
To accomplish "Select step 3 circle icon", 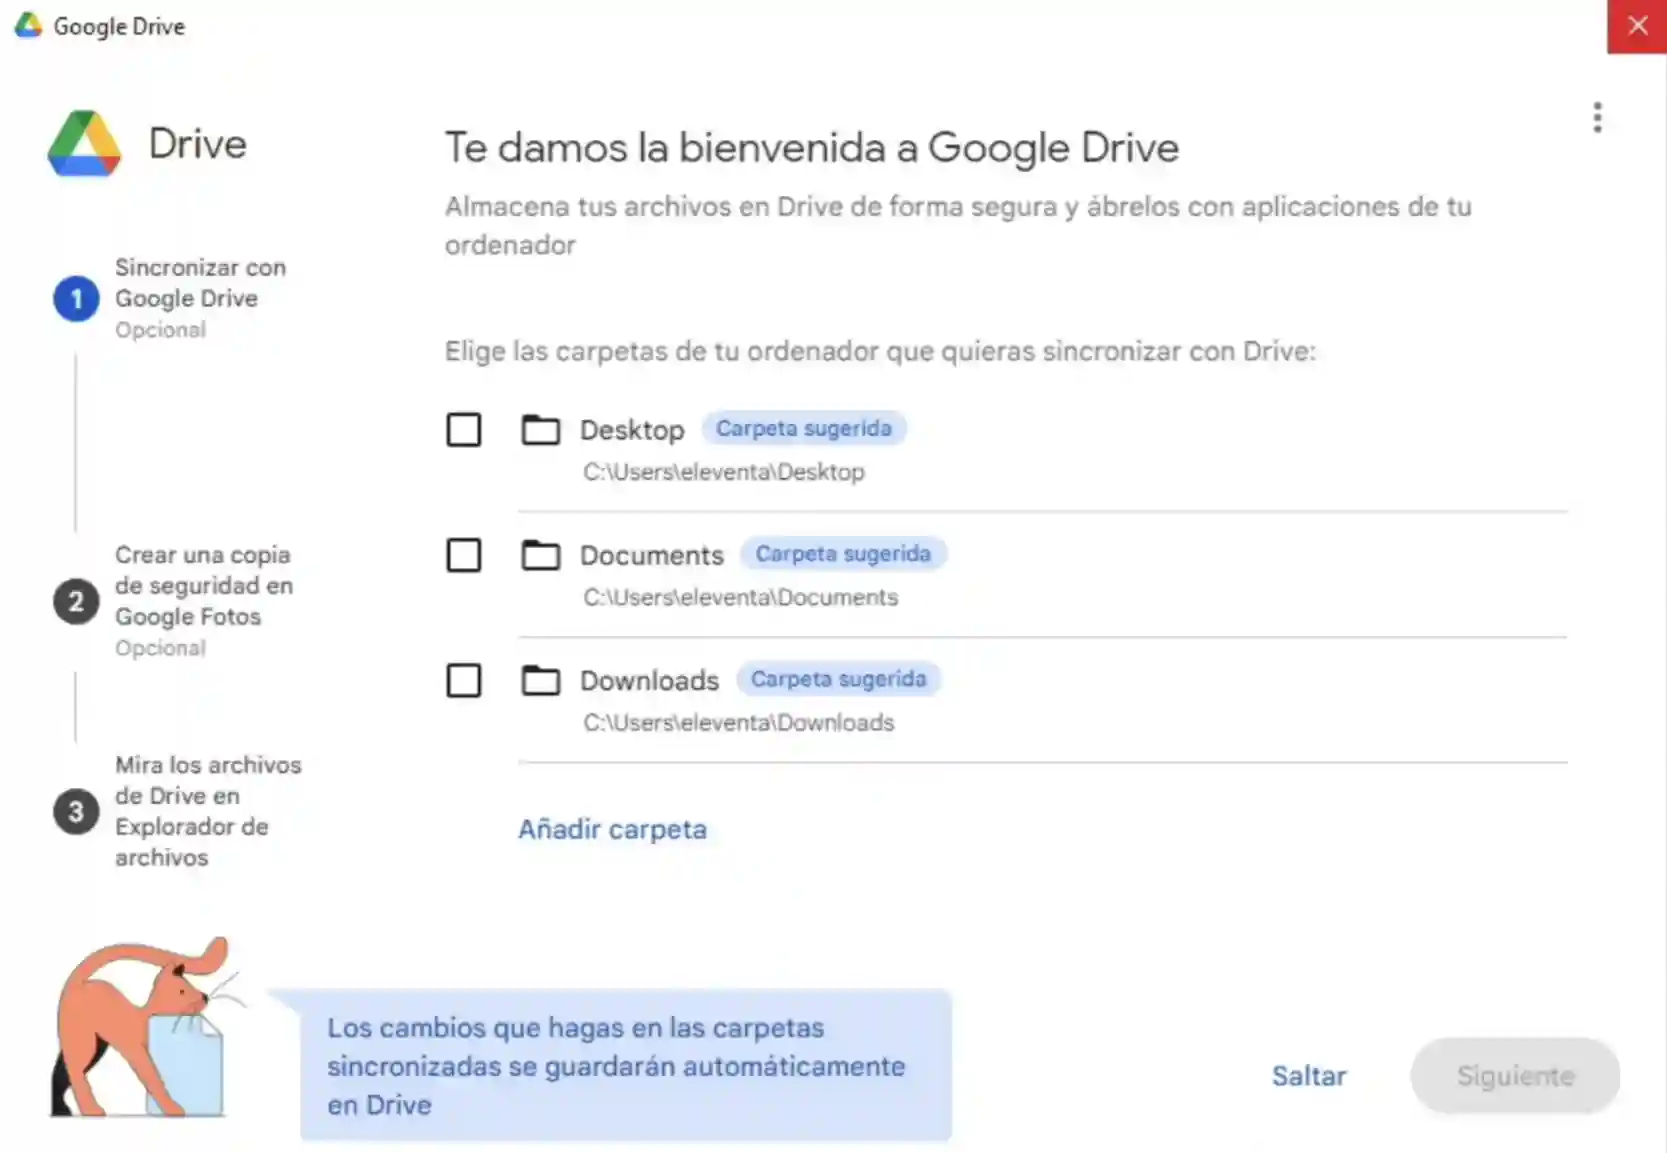I will pos(76,811).
